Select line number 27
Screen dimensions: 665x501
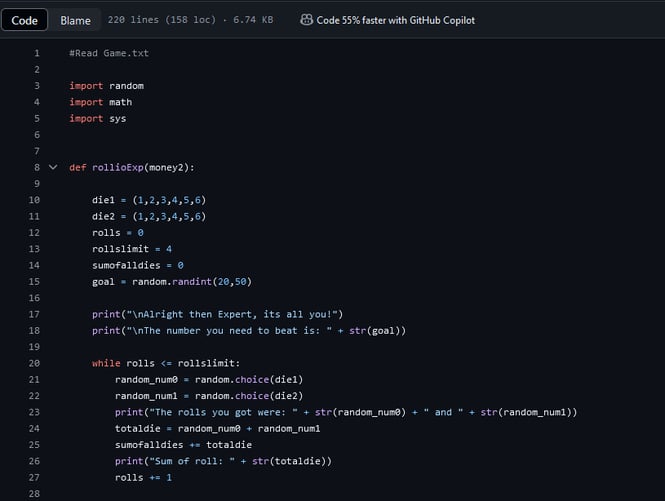pos(34,478)
